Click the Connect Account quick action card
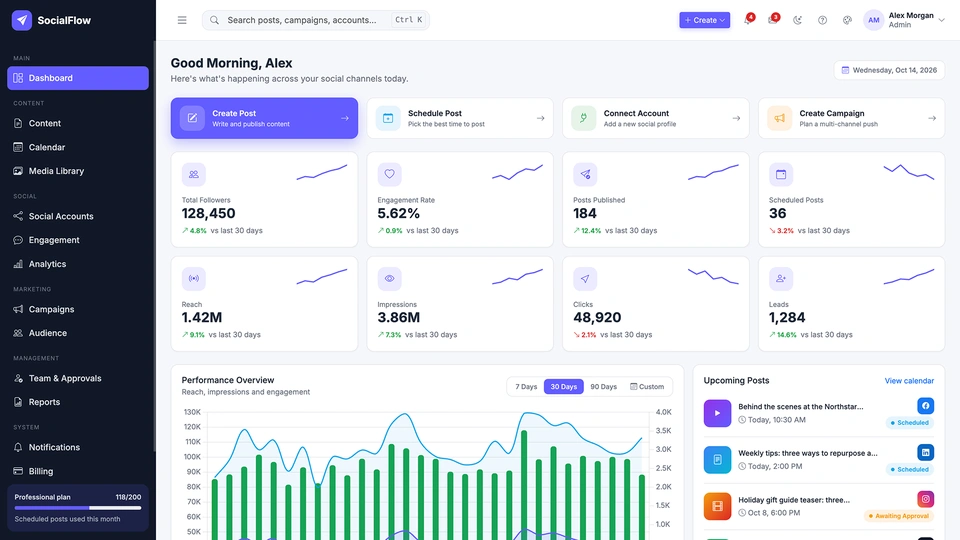The height and width of the screenshot is (540, 960). (x=656, y=118)
